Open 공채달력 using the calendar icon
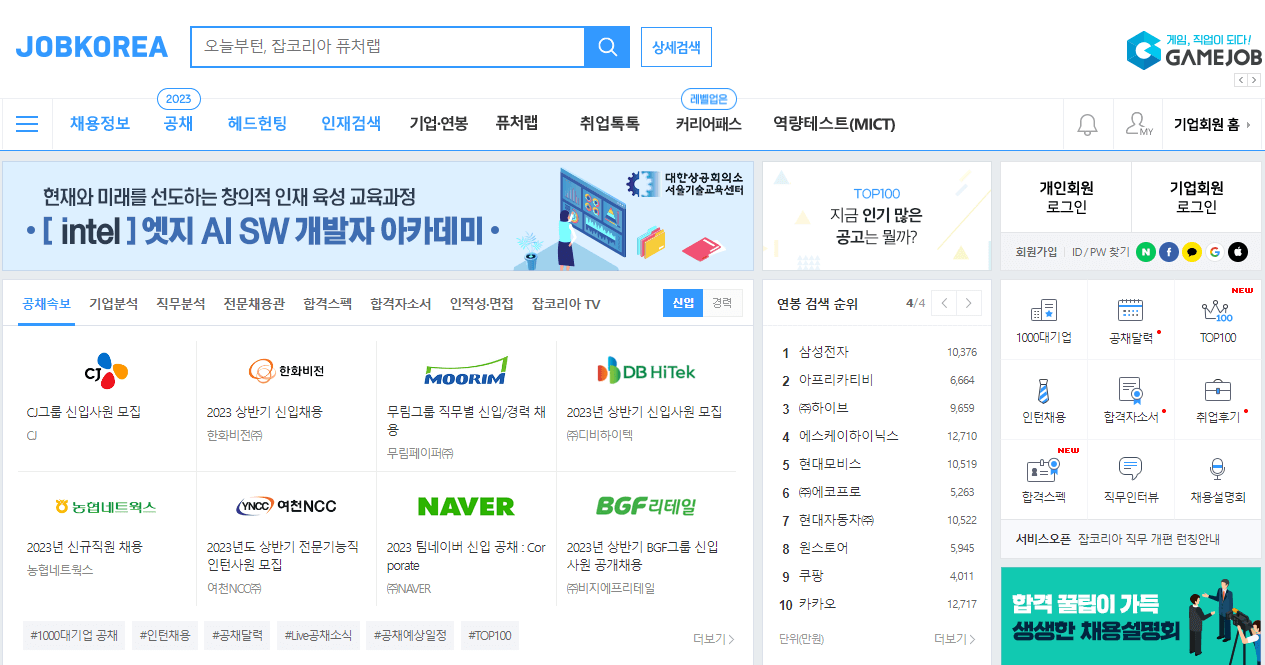 pyautogui.click(x=1130, y=309)
